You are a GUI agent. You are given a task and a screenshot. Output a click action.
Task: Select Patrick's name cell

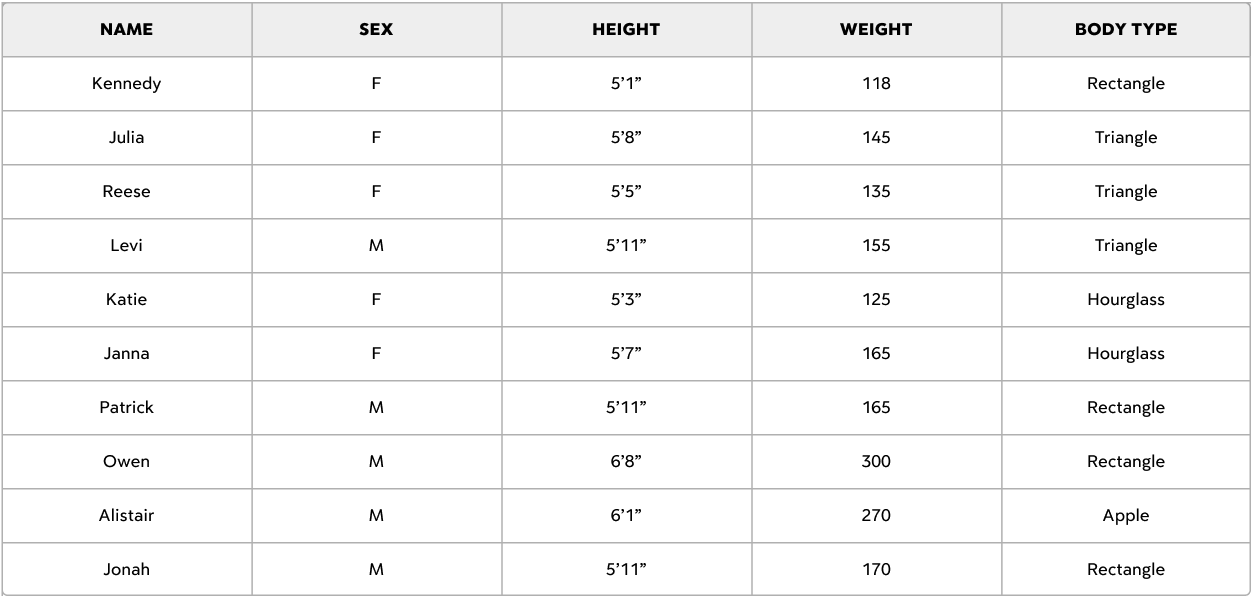[x=126, y=408]
